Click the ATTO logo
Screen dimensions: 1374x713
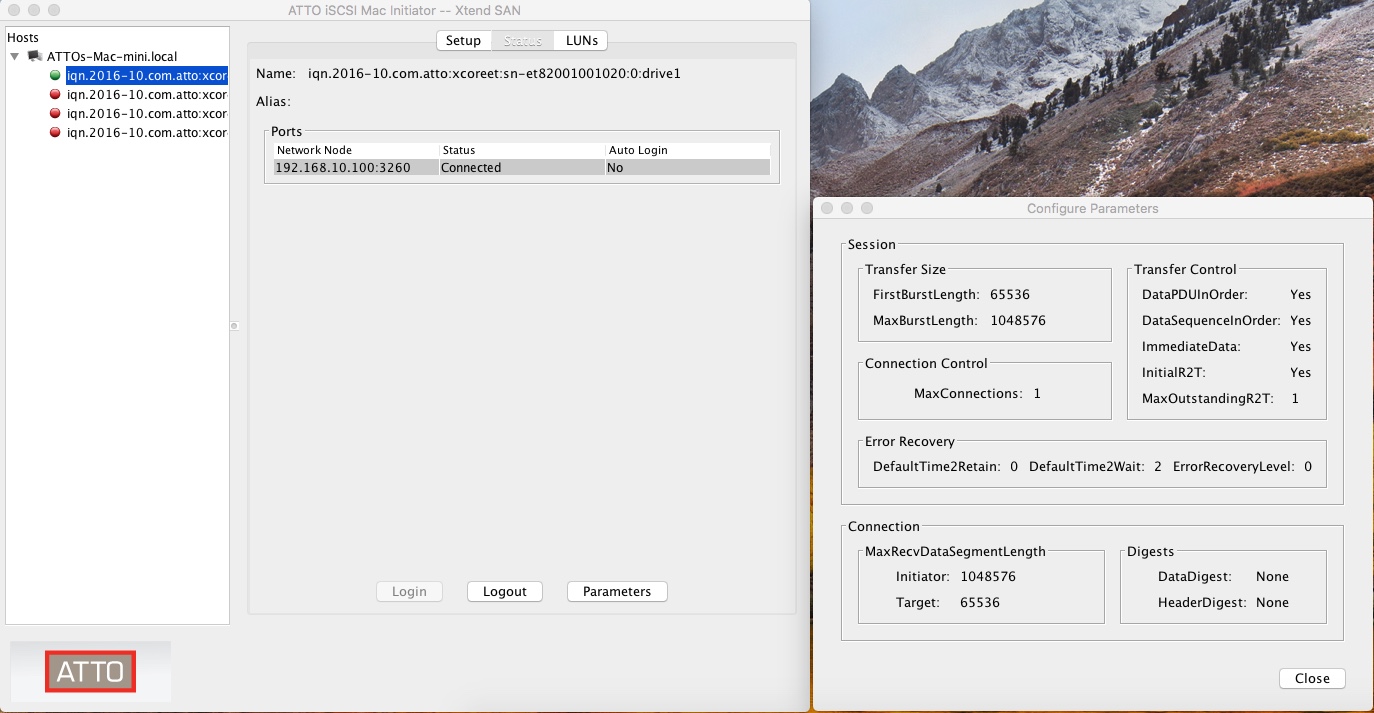tap(90, 671)
